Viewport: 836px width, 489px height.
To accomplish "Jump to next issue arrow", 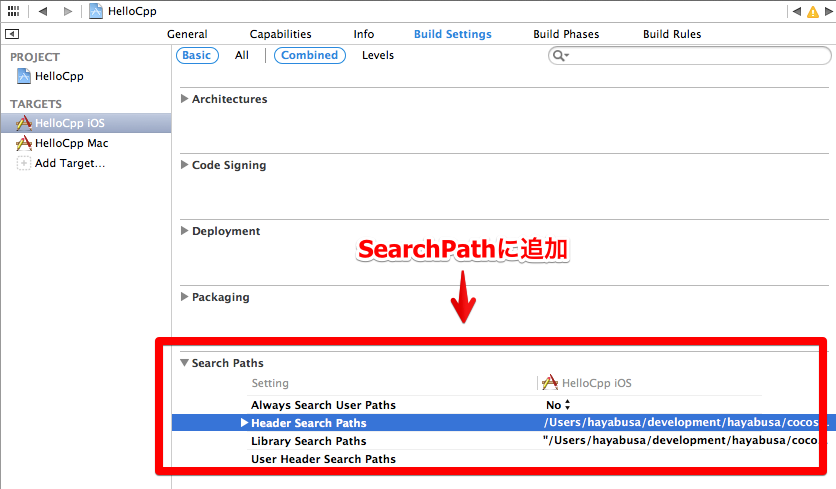I will [829, 11].
